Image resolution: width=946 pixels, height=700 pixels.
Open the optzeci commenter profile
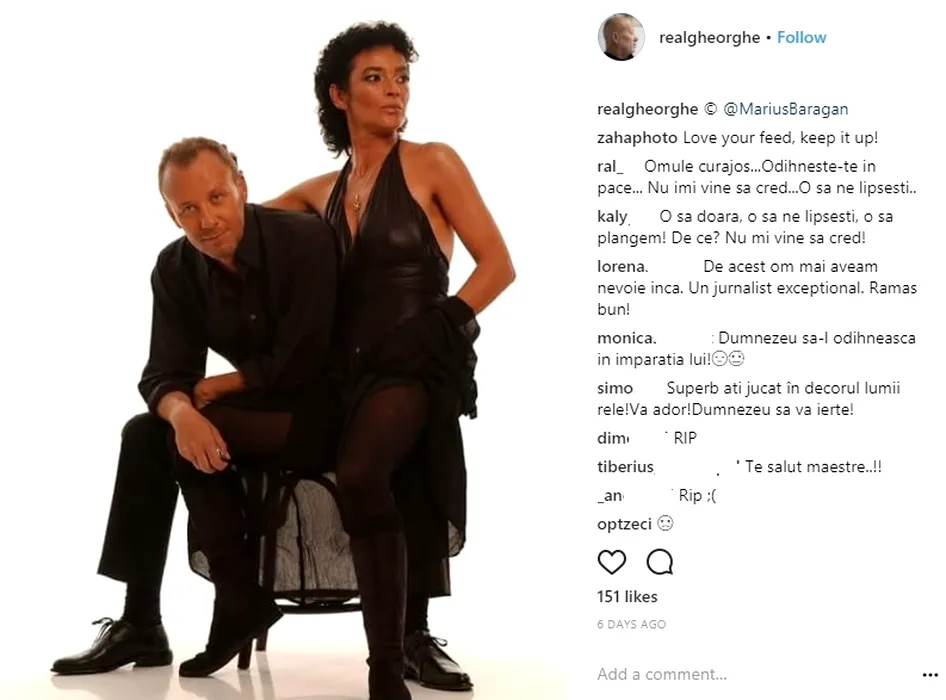(x=624, y=524)
